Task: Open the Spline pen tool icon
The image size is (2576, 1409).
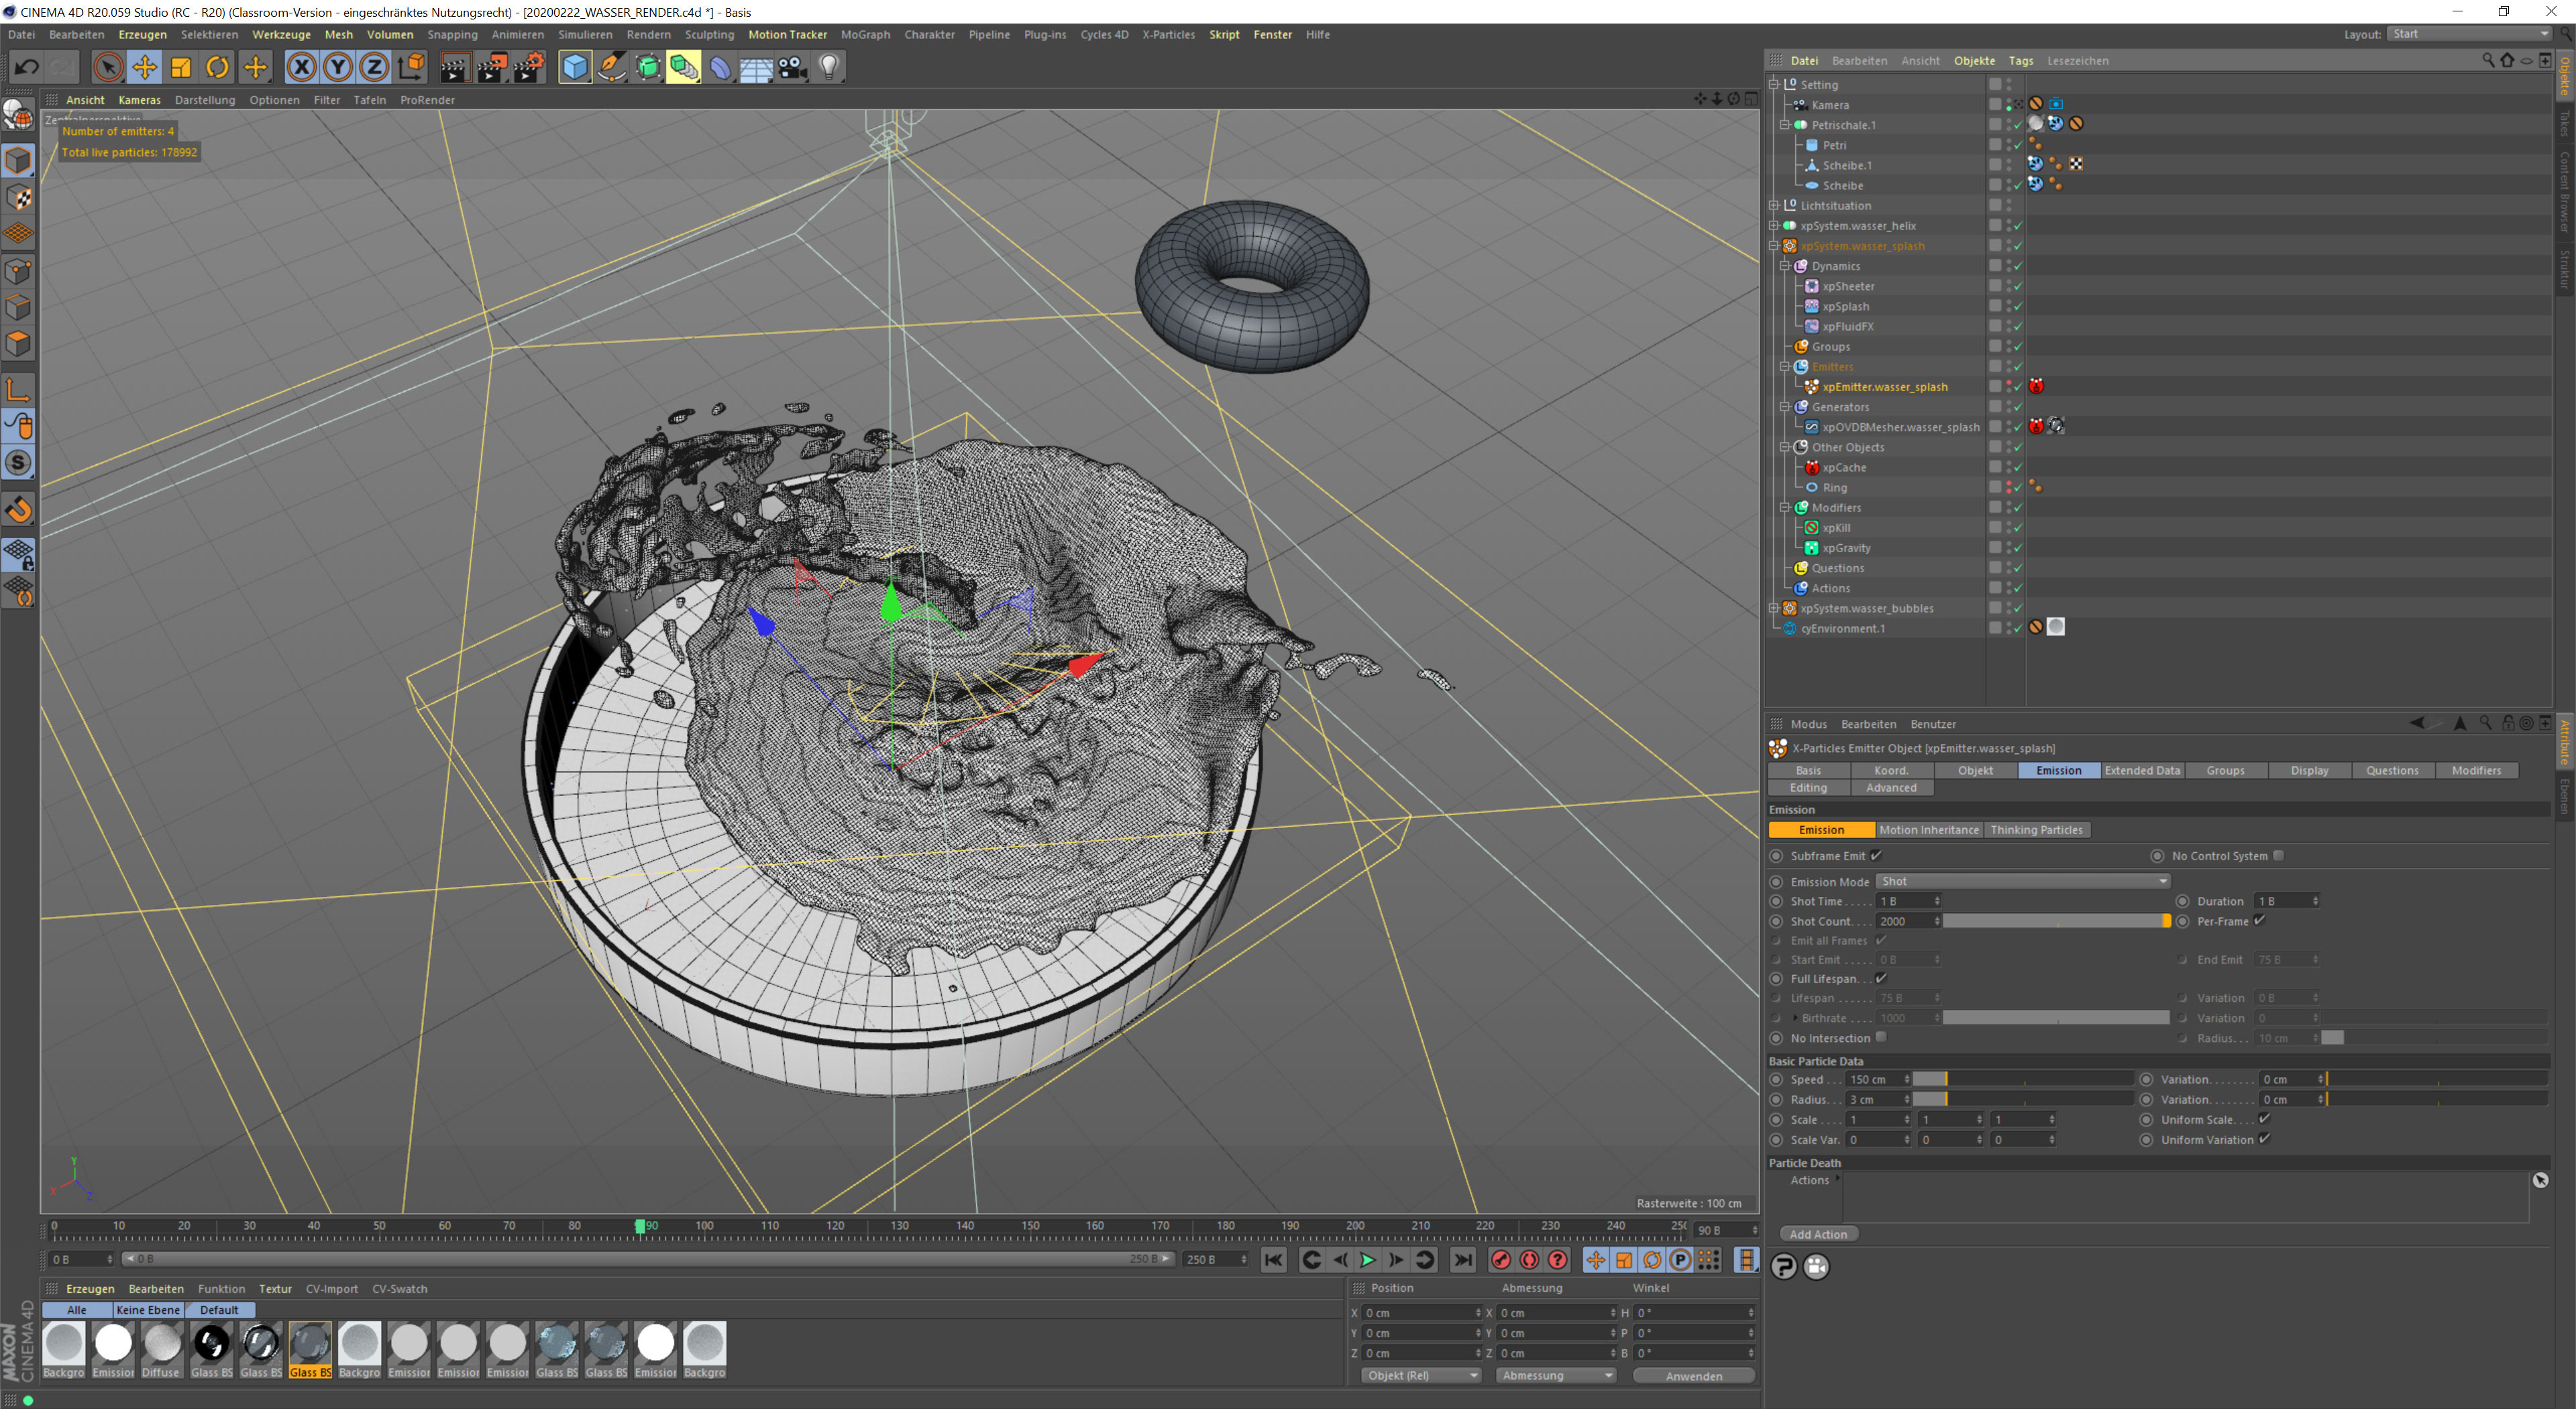Action: (611, 67)
